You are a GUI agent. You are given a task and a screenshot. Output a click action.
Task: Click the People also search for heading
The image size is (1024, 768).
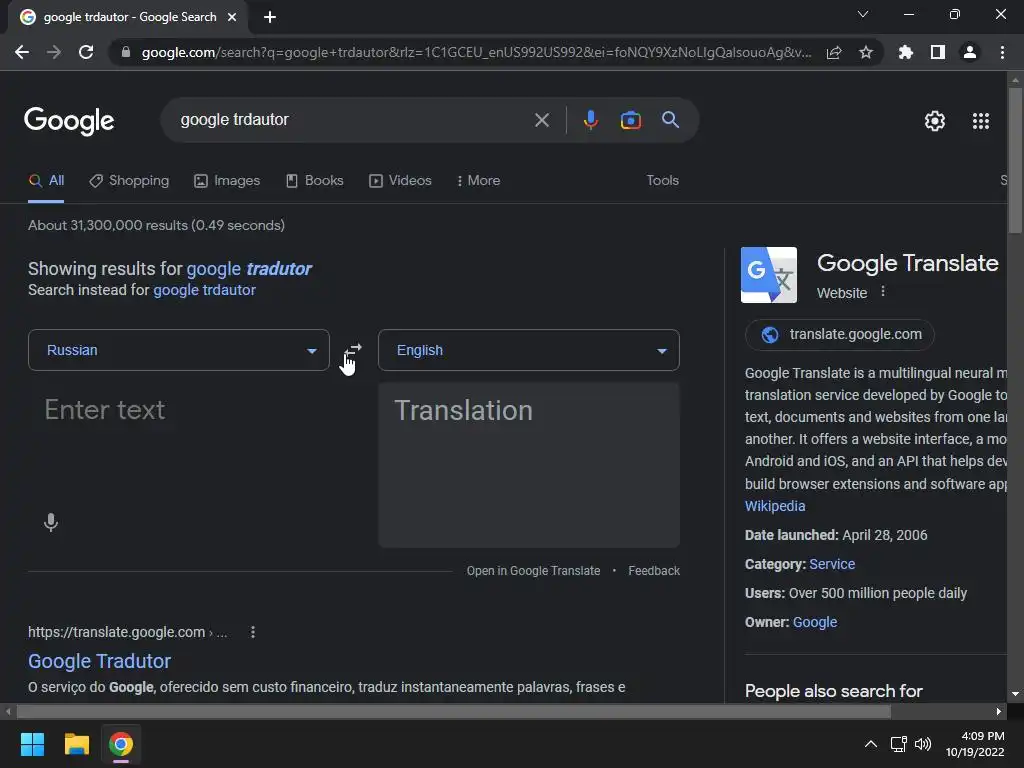(x=833, y=691)
